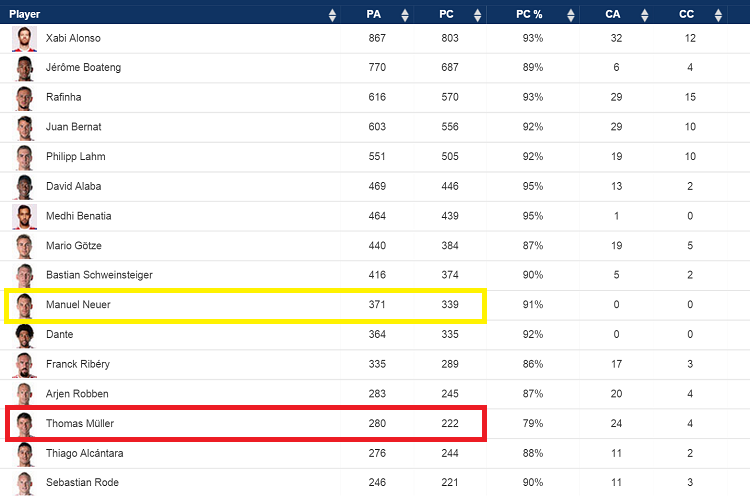Screen dimensions: 750x497
Task: Click Thiago Alcántara's pass completion percentage
Action: [x=530, y=453]
